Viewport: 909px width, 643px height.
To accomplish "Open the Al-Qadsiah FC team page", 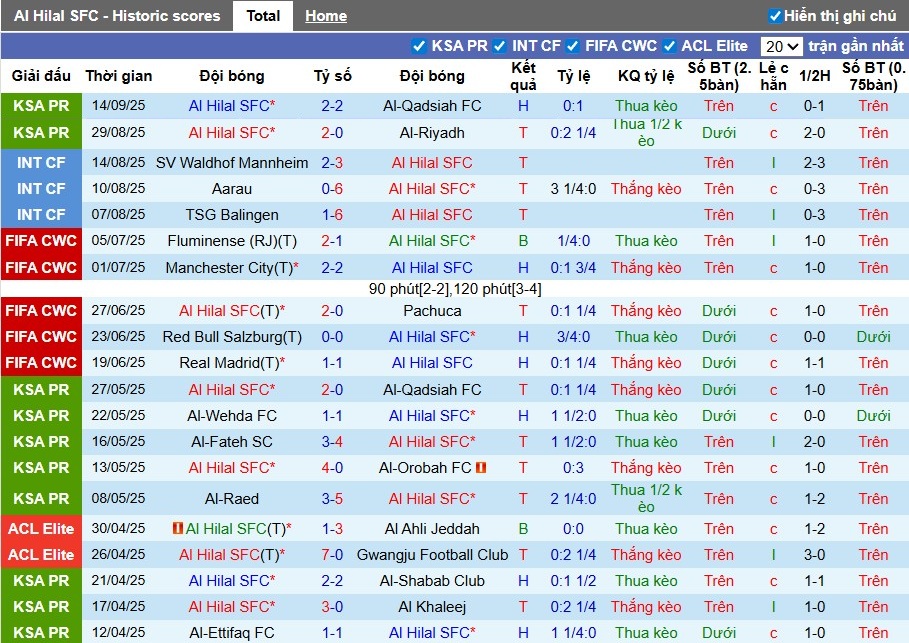I will [x=432, y=105].
